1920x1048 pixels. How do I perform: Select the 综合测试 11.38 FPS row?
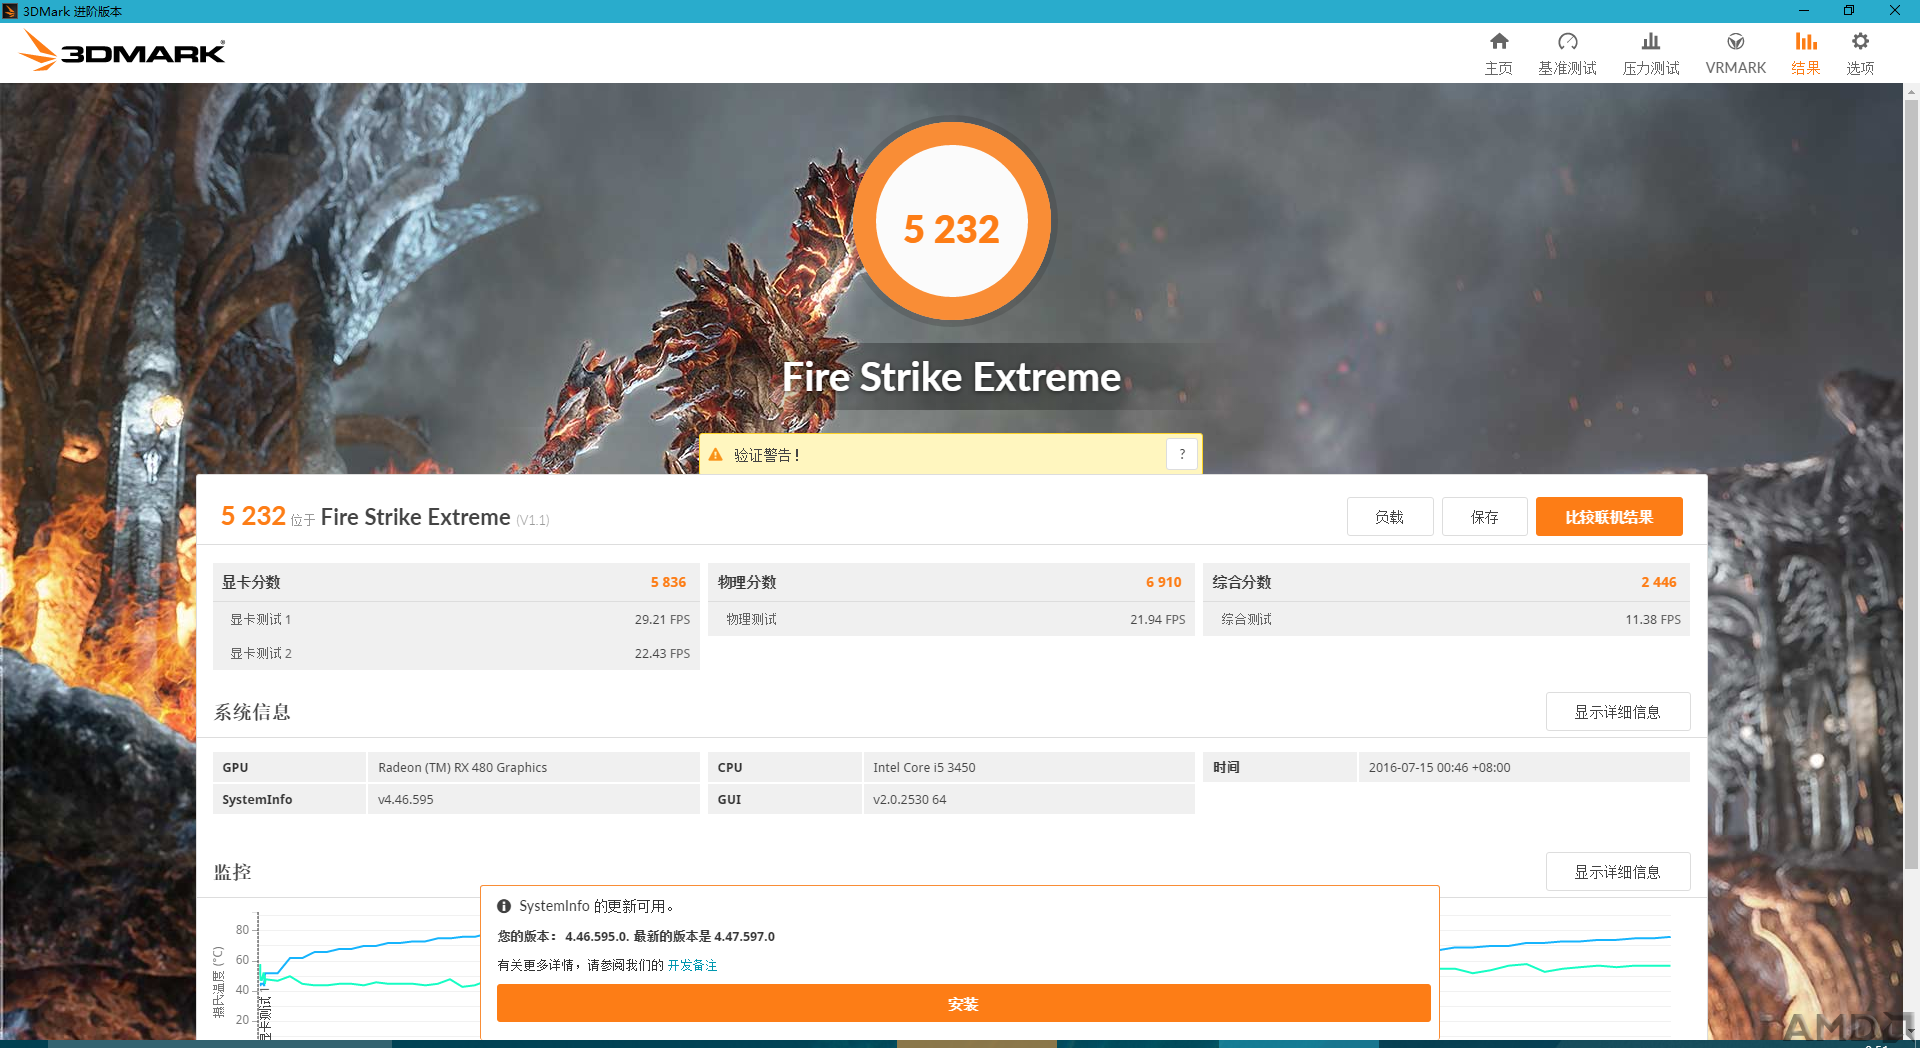pyautogui.click(x=1446, y=619)
